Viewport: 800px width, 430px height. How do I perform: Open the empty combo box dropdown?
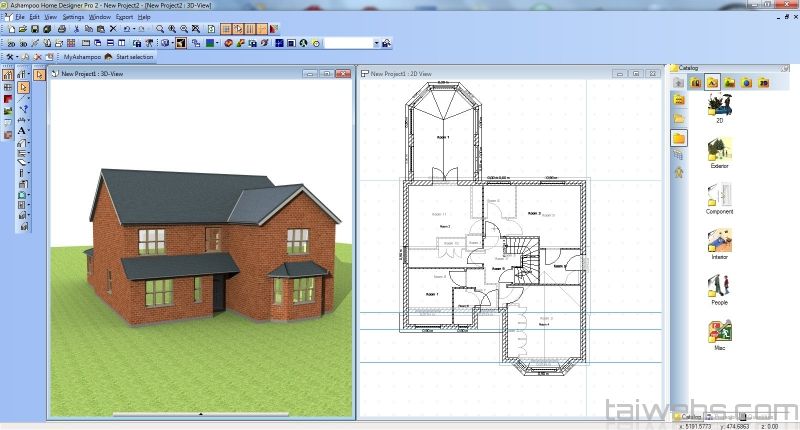(377, 44)
